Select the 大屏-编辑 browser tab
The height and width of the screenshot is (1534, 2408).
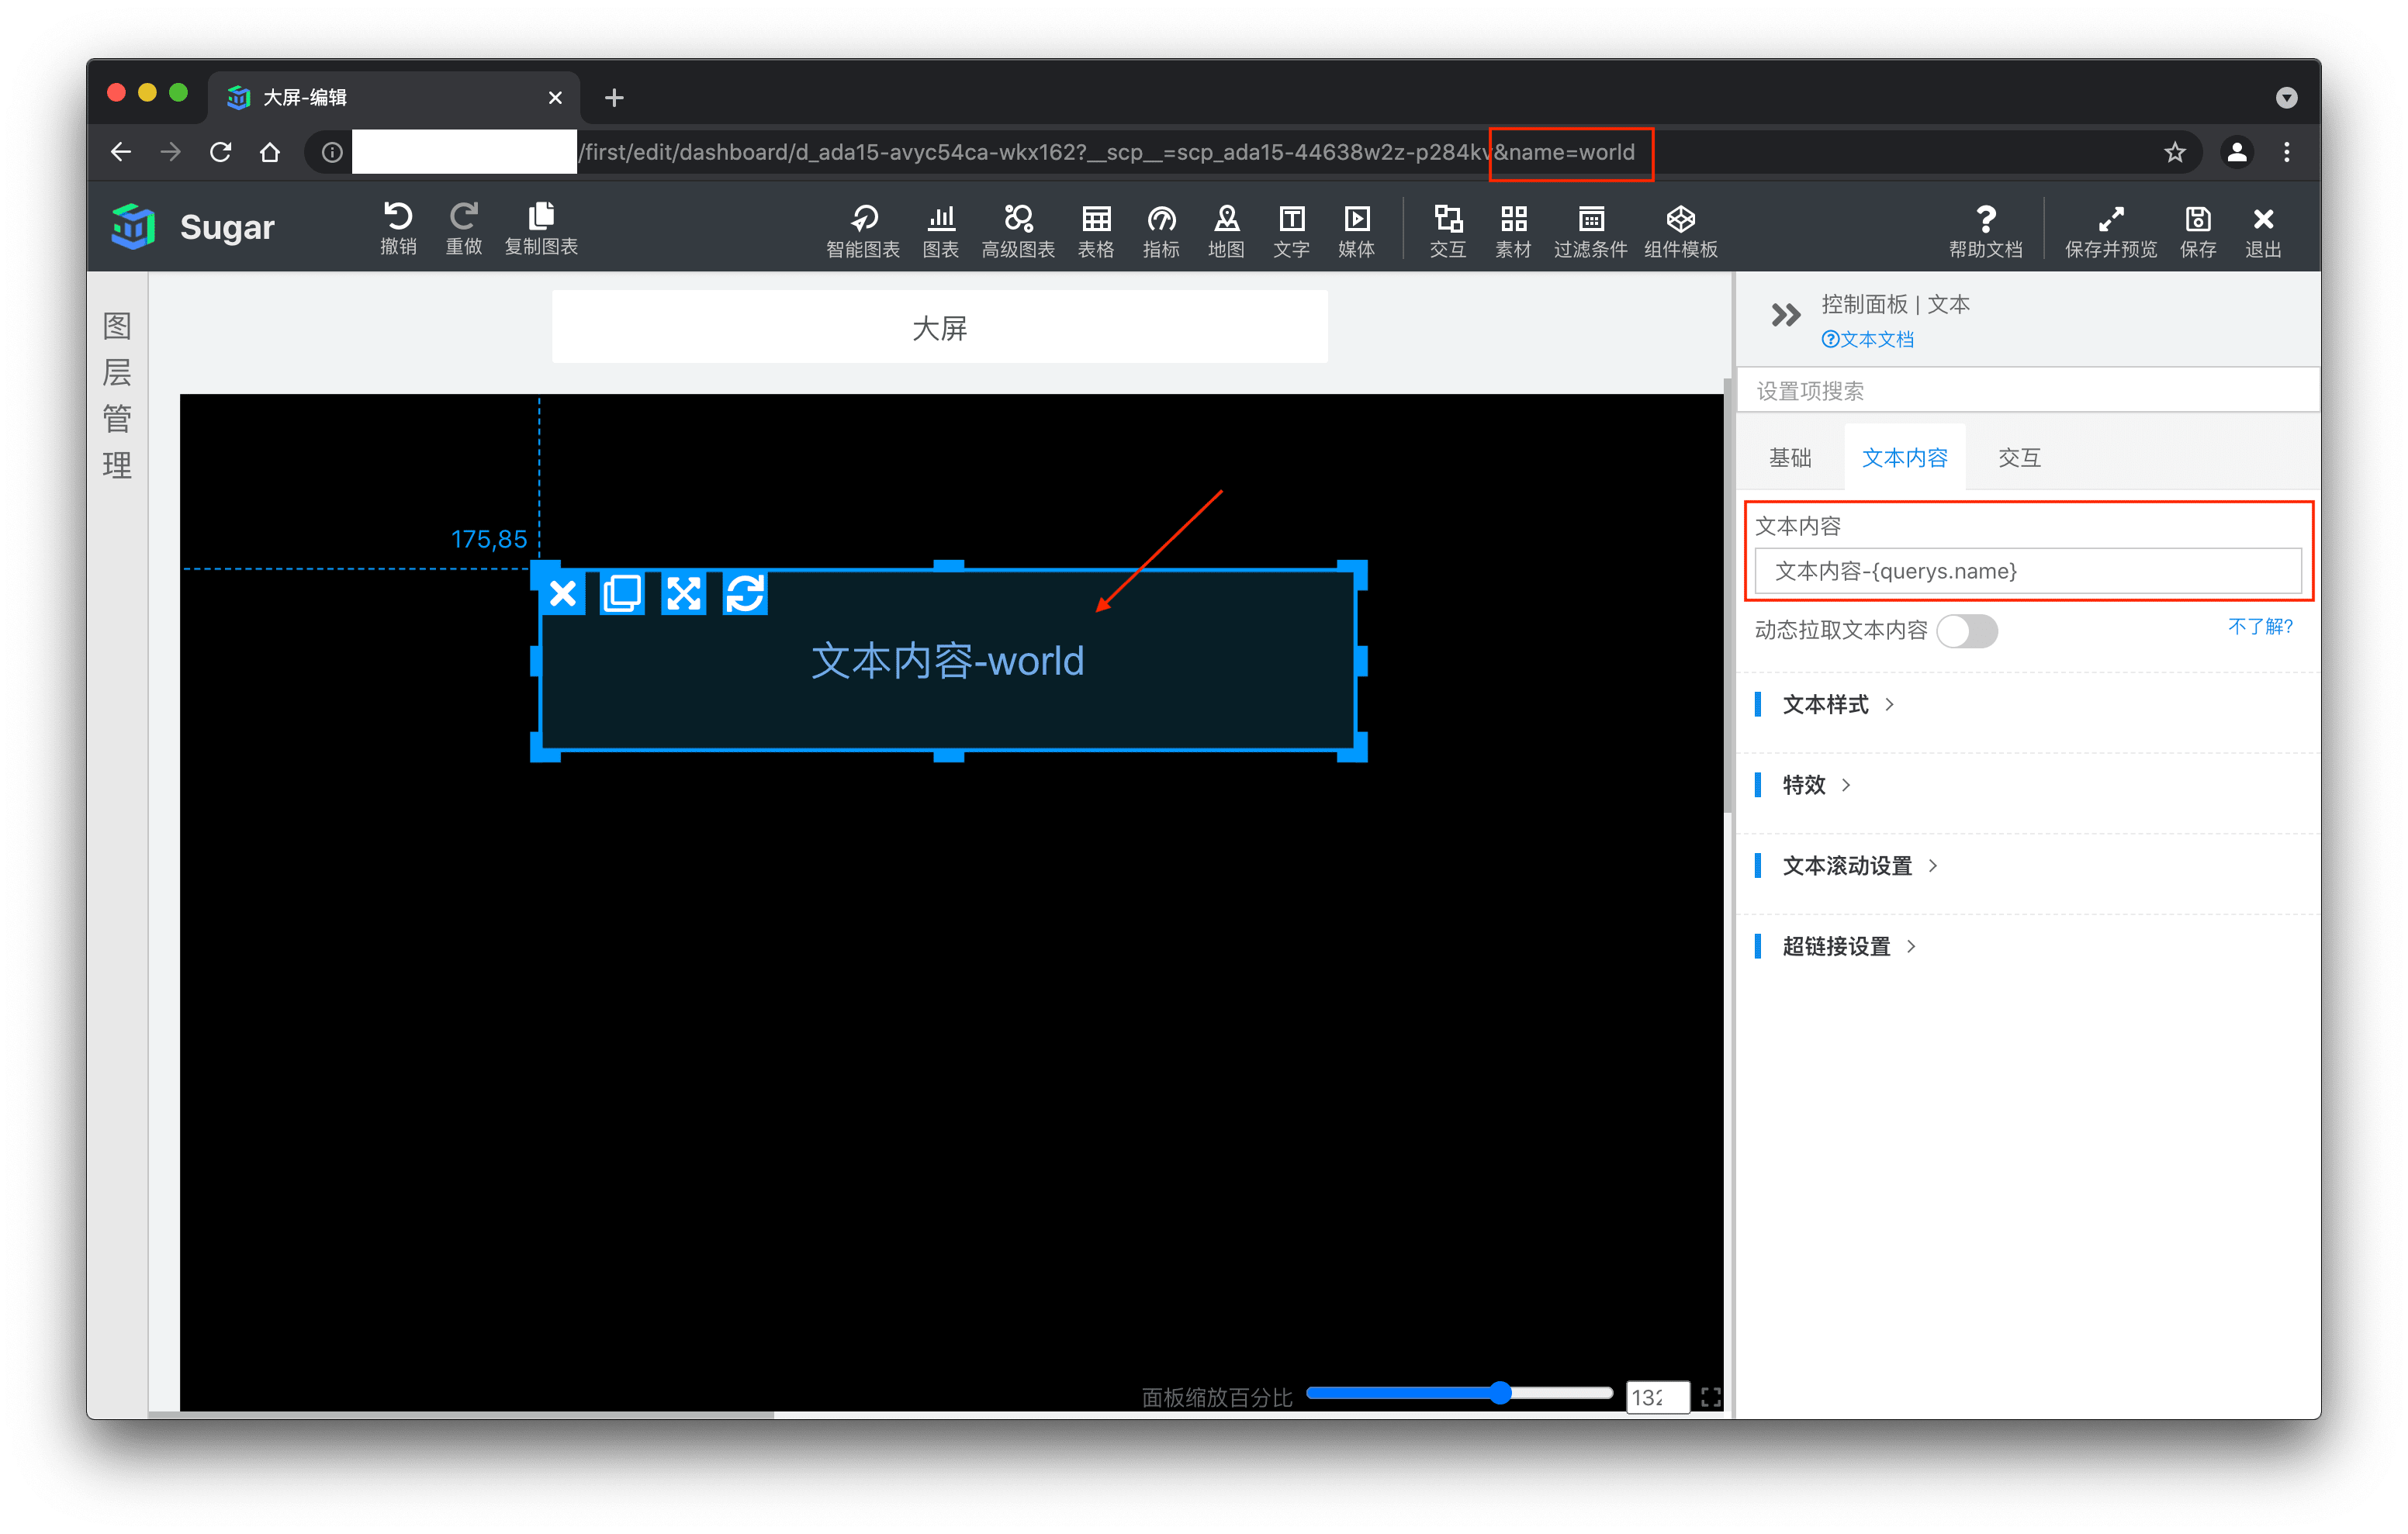tap(394, 97)
